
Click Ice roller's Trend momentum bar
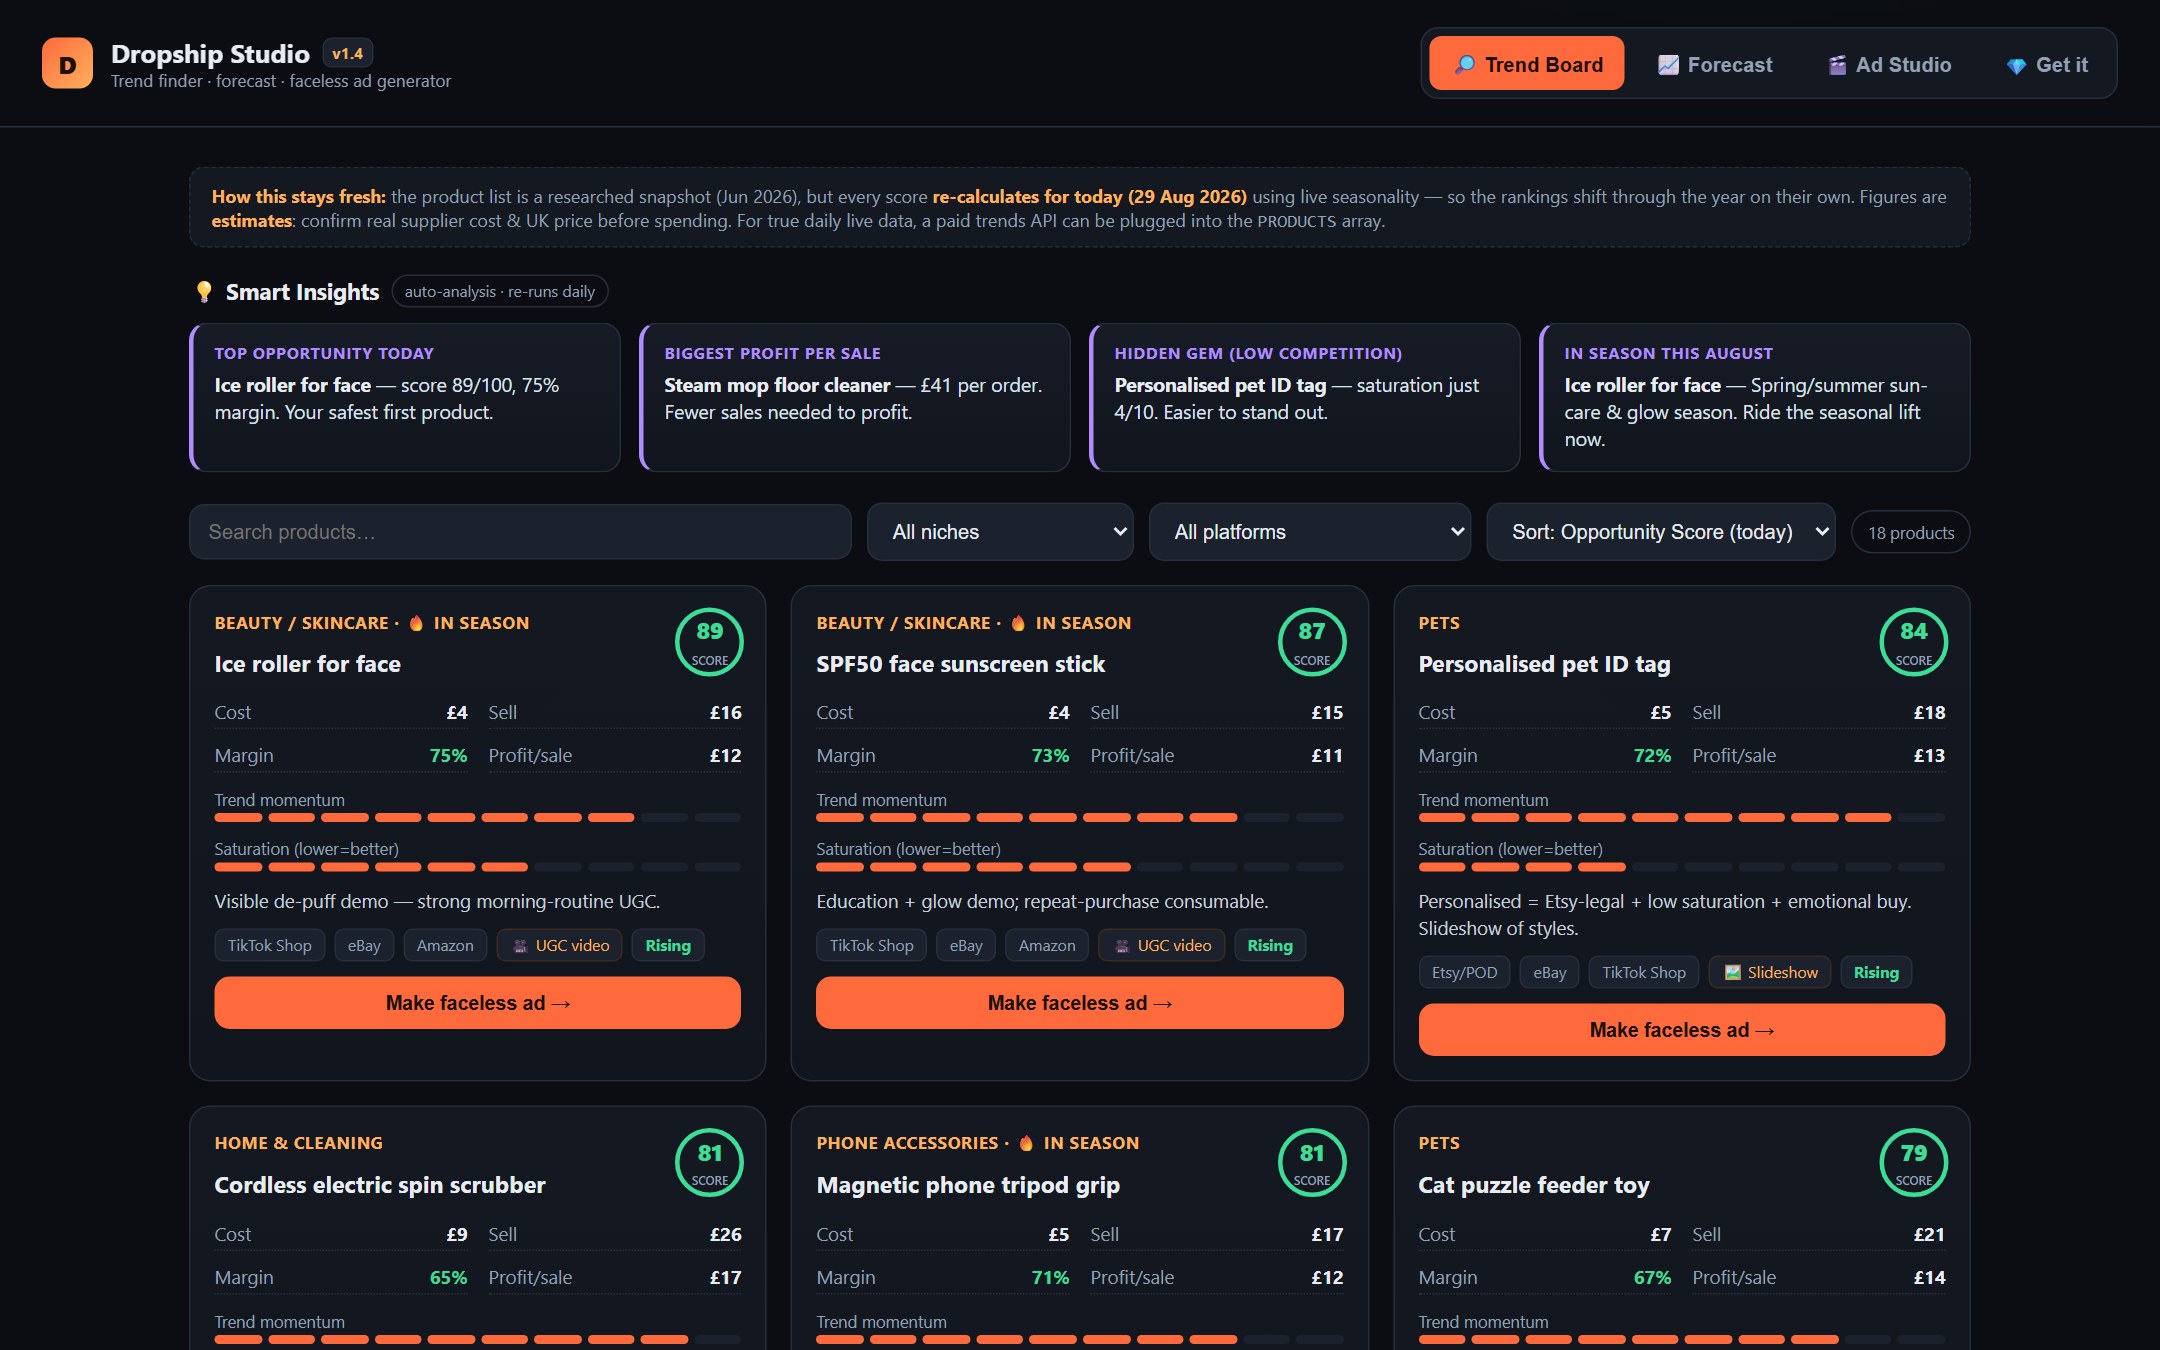pos(477,818)
